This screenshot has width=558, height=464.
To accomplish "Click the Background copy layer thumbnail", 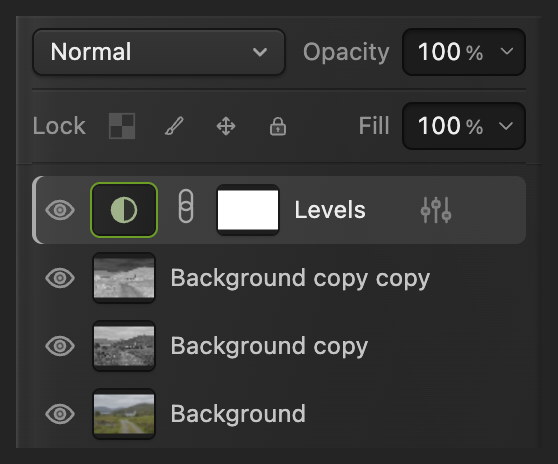I will coord(124,346).
